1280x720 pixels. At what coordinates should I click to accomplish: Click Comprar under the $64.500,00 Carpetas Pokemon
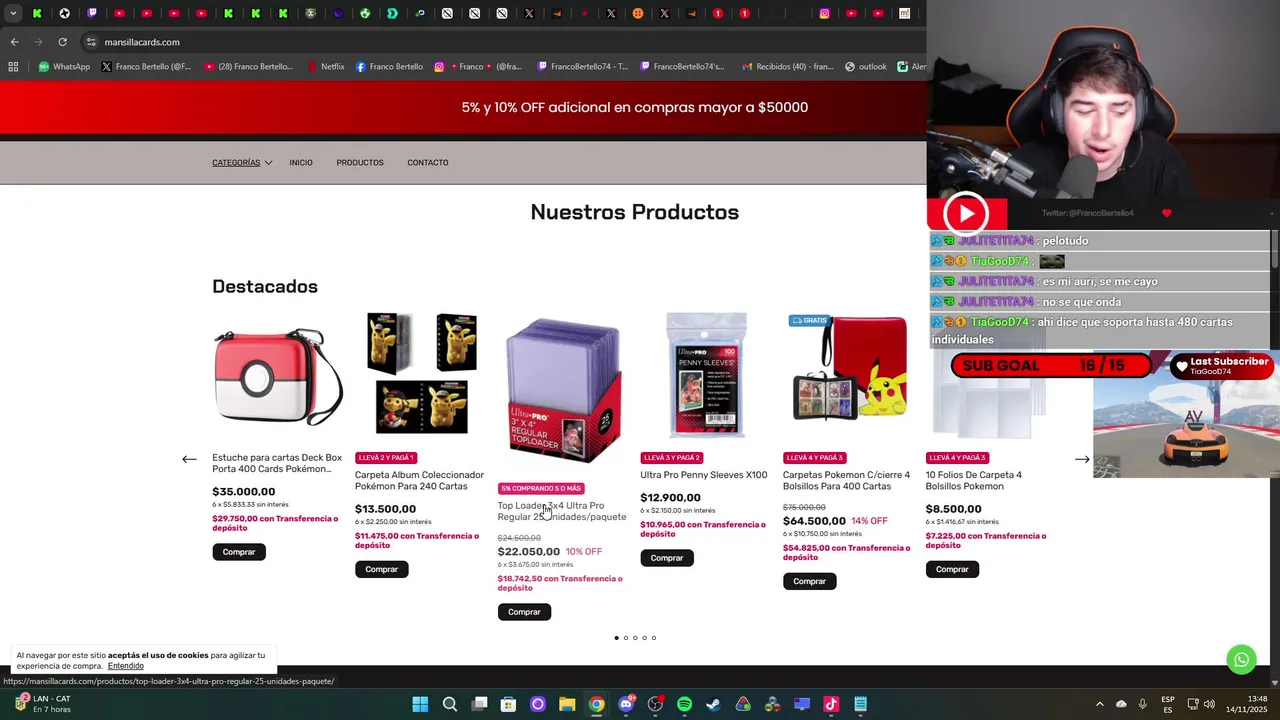click(809, 581)
